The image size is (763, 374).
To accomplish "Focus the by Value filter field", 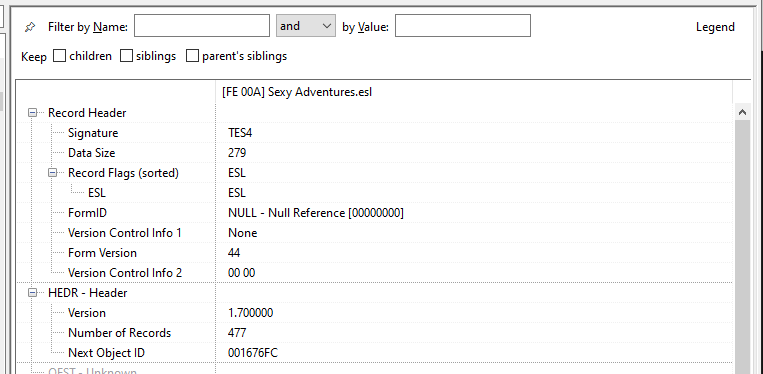I will tap(463, 26).
